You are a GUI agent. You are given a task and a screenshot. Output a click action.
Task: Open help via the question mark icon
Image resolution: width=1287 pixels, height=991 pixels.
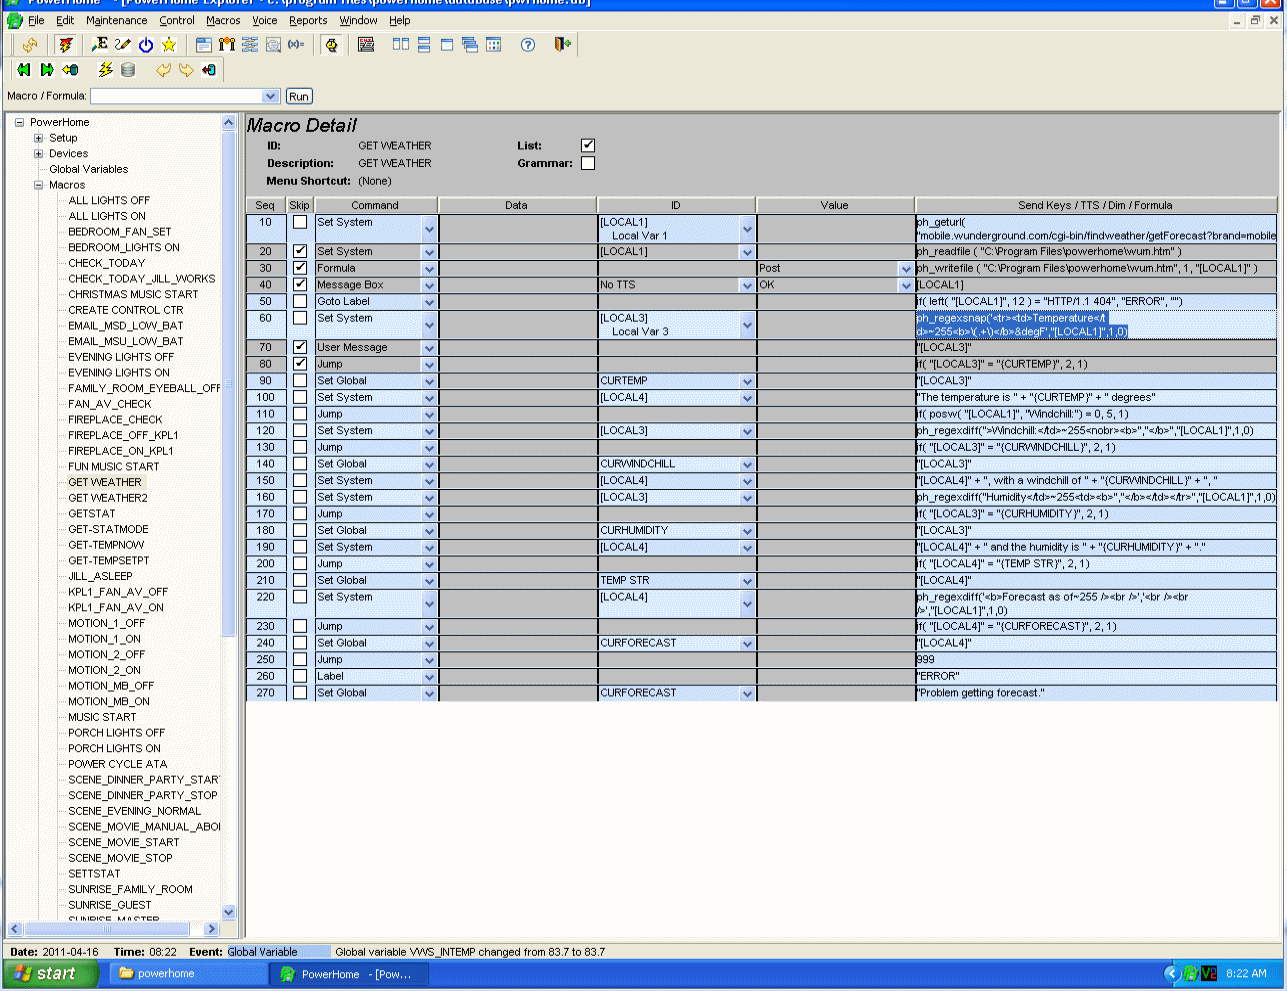(528, 44)
